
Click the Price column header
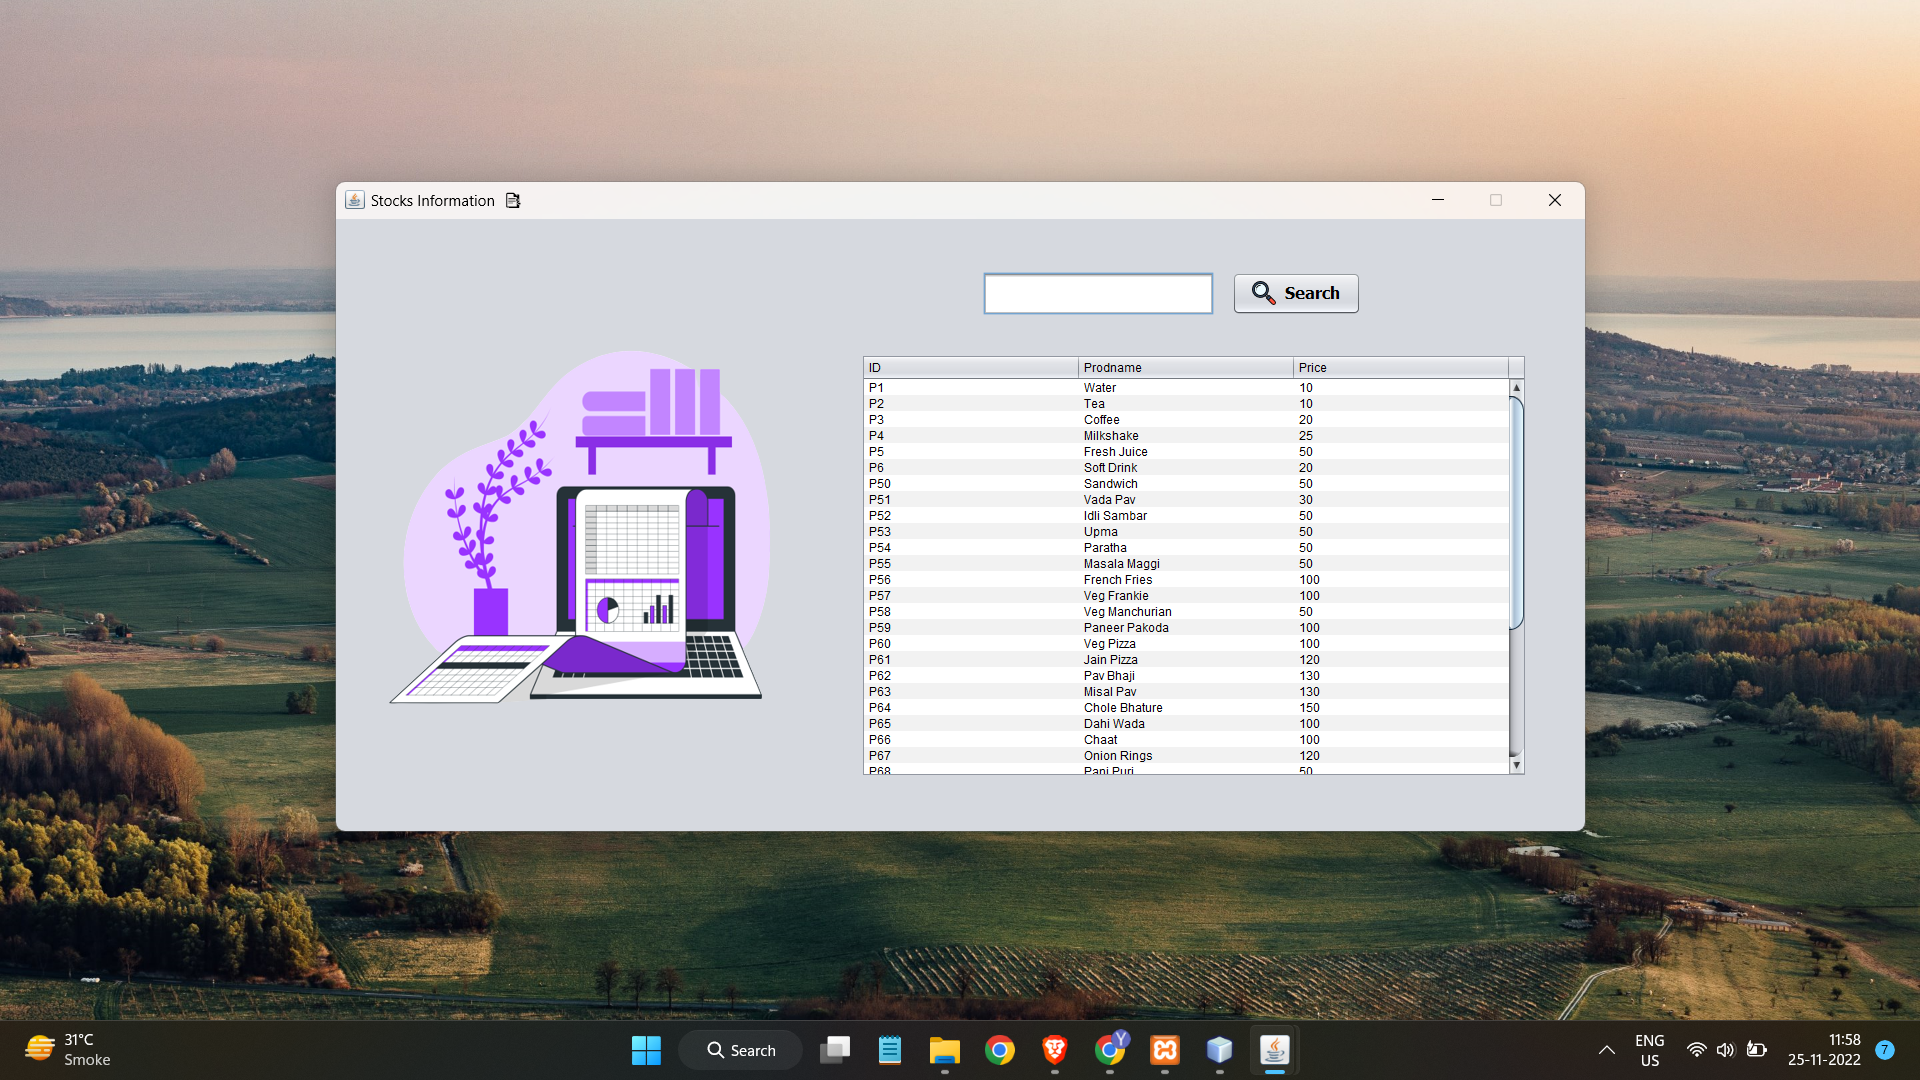1400,367
